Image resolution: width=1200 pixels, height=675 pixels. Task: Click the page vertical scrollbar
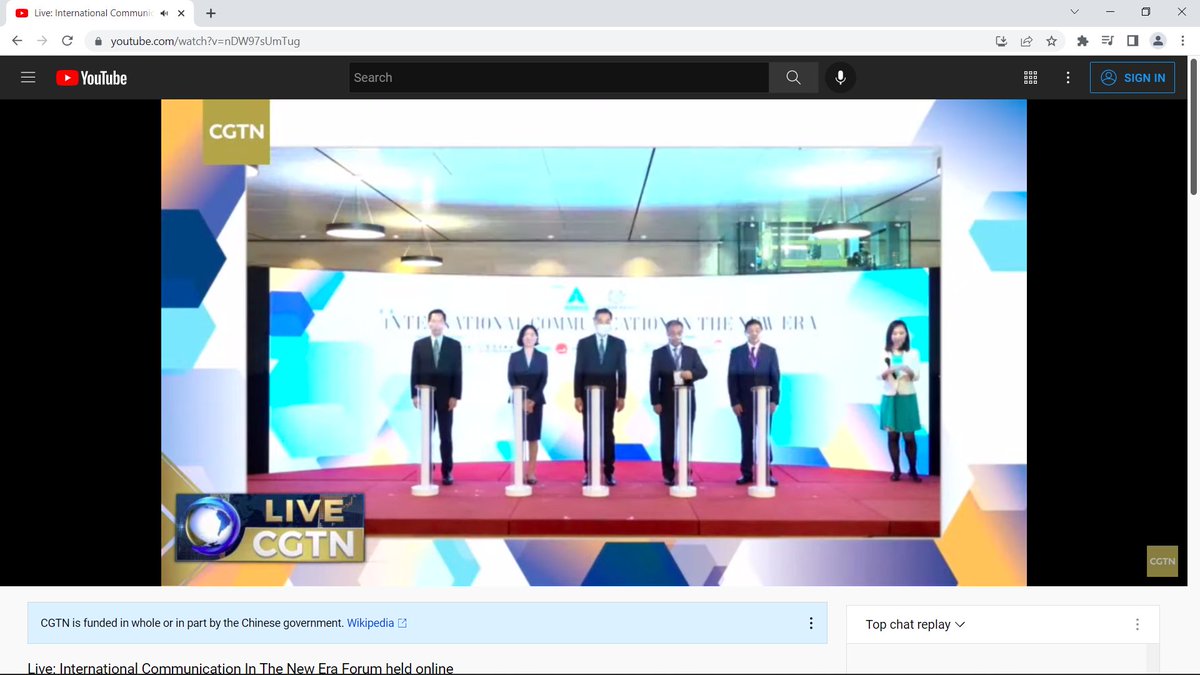click(x=1192, y=128)
